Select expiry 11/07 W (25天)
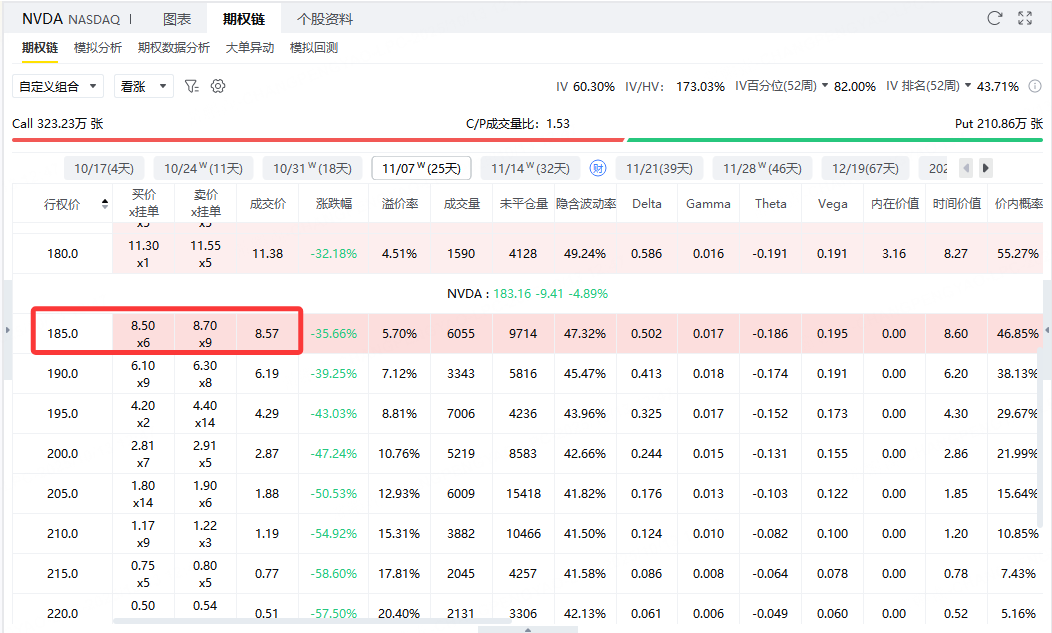 tap(421, 168)
